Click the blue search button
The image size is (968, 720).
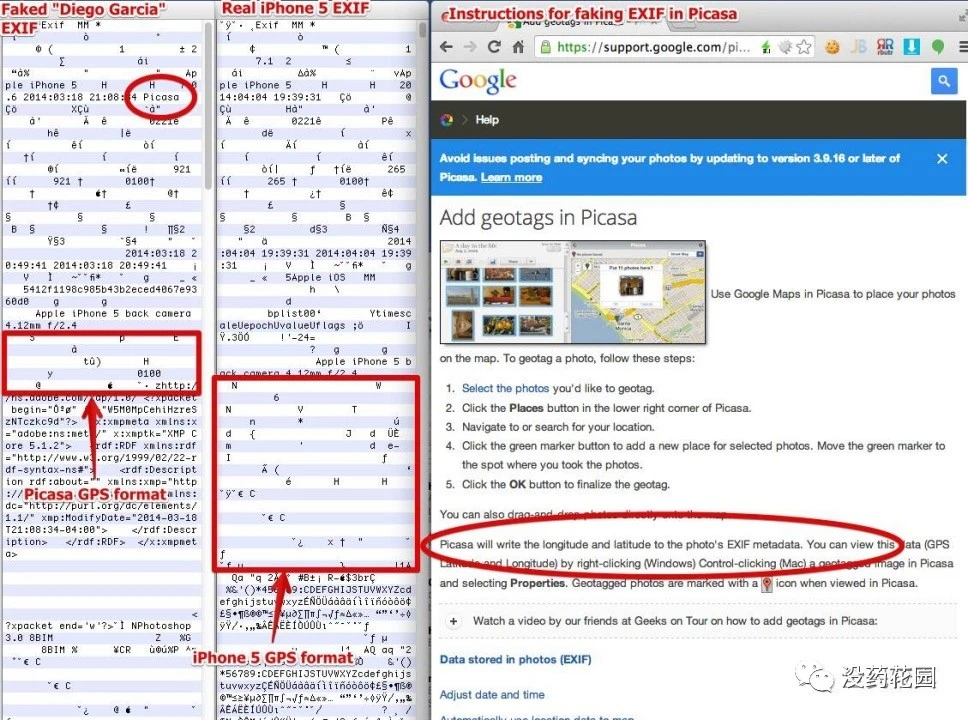[944, 81]
